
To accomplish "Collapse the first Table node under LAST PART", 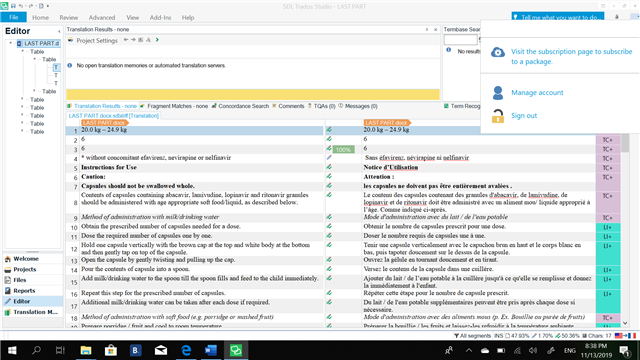I will tap(22, 51).
